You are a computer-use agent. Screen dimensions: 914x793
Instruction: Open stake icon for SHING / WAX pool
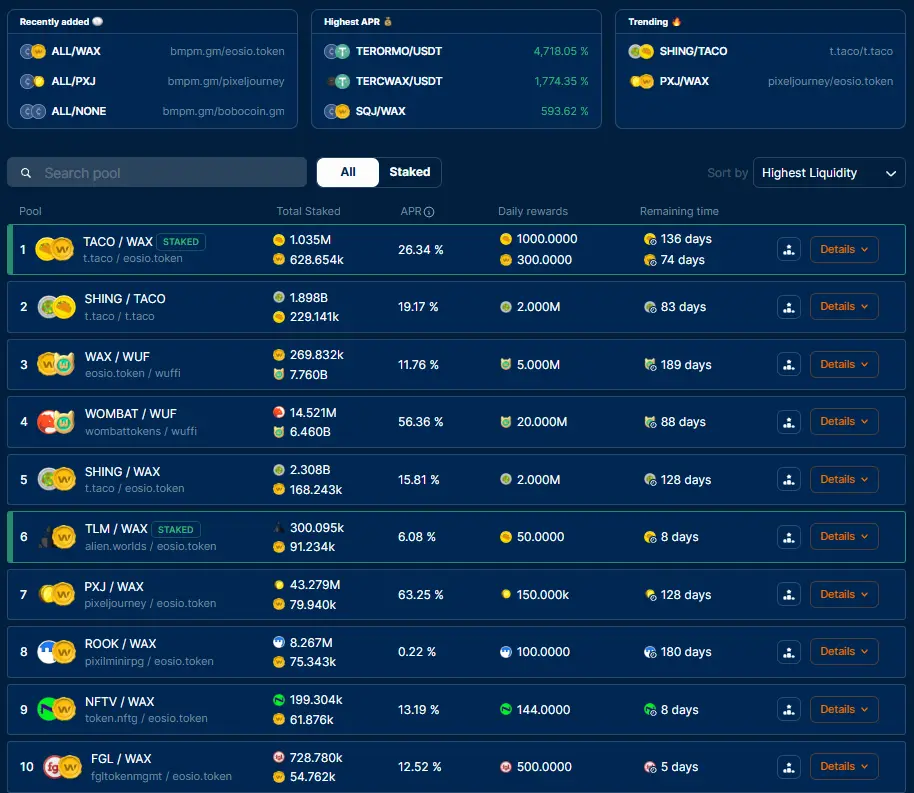point(789,479)
